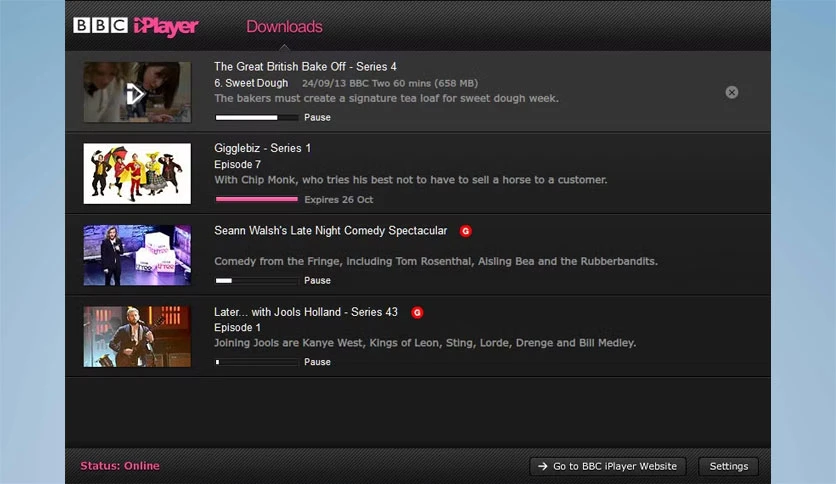Select the 'Joining Jools are Kanye West' description
The height and width of the screenshot is (484, 836).
tap(425, 343)
